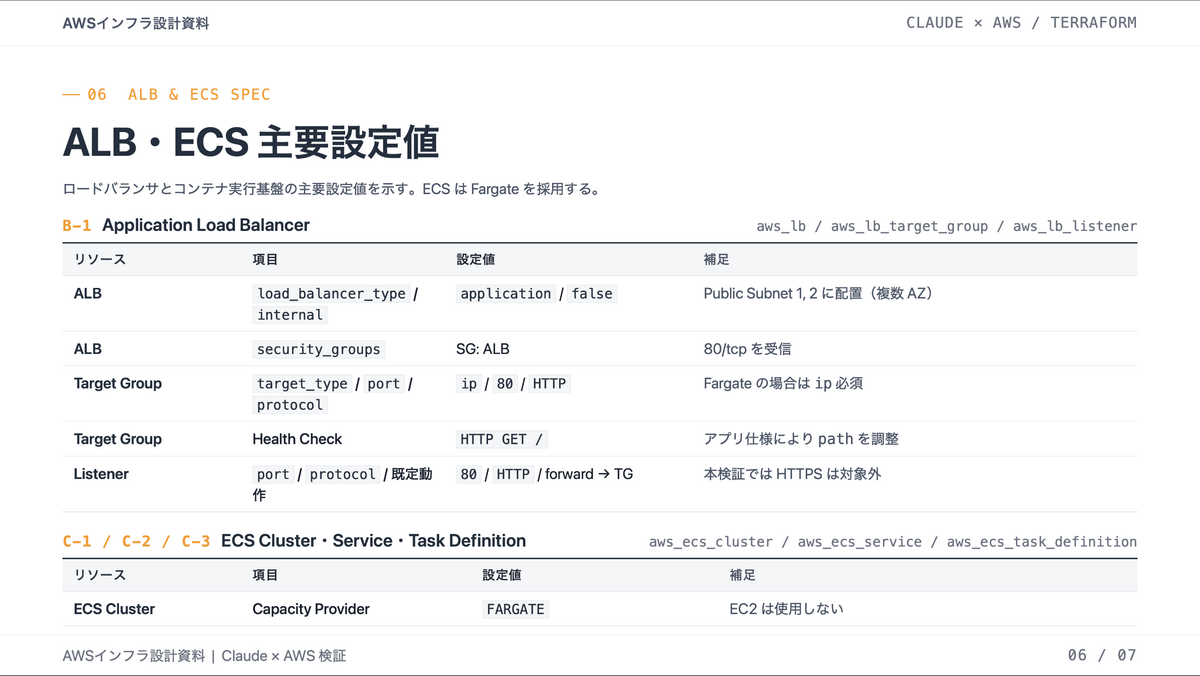Click the "forward → TG" value text
The width and height of the screenshot is (1200, 676).
coord(589,474)
